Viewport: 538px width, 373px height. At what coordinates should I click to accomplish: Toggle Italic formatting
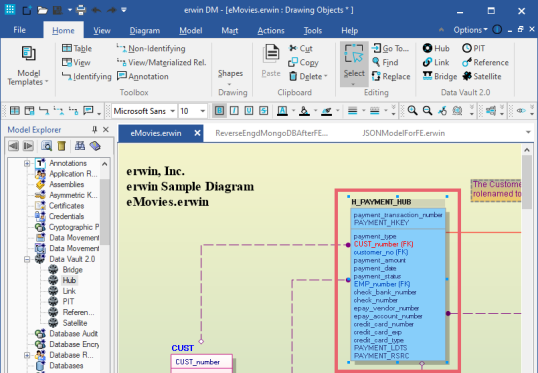tap(234, 110)
